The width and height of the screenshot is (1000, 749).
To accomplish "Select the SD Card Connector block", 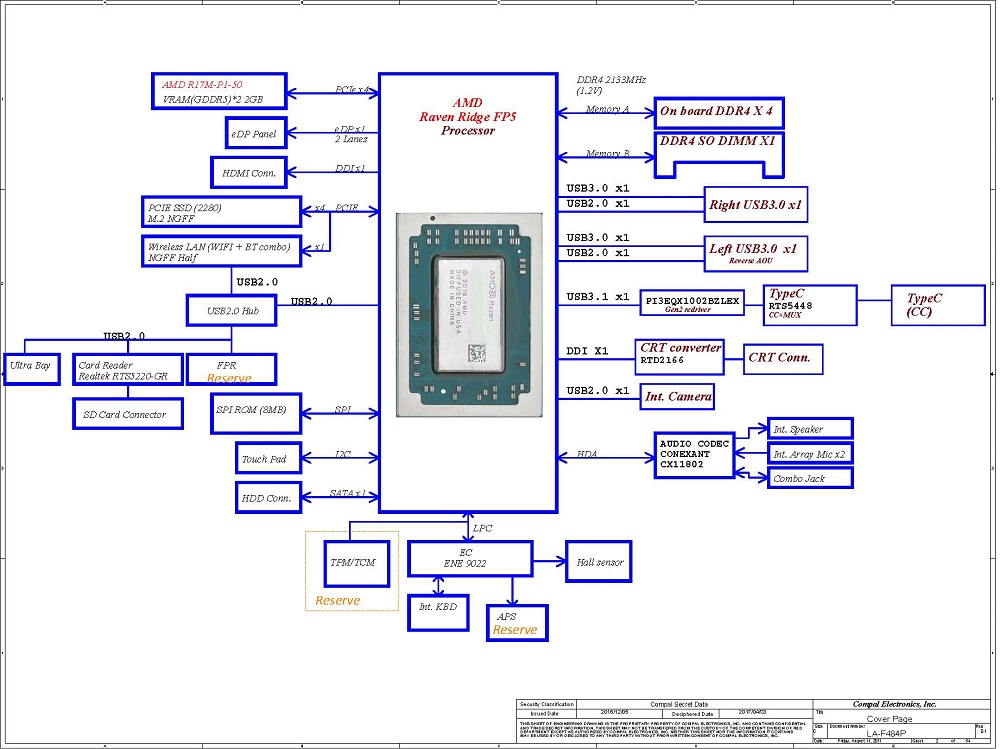I will (128, 413).
